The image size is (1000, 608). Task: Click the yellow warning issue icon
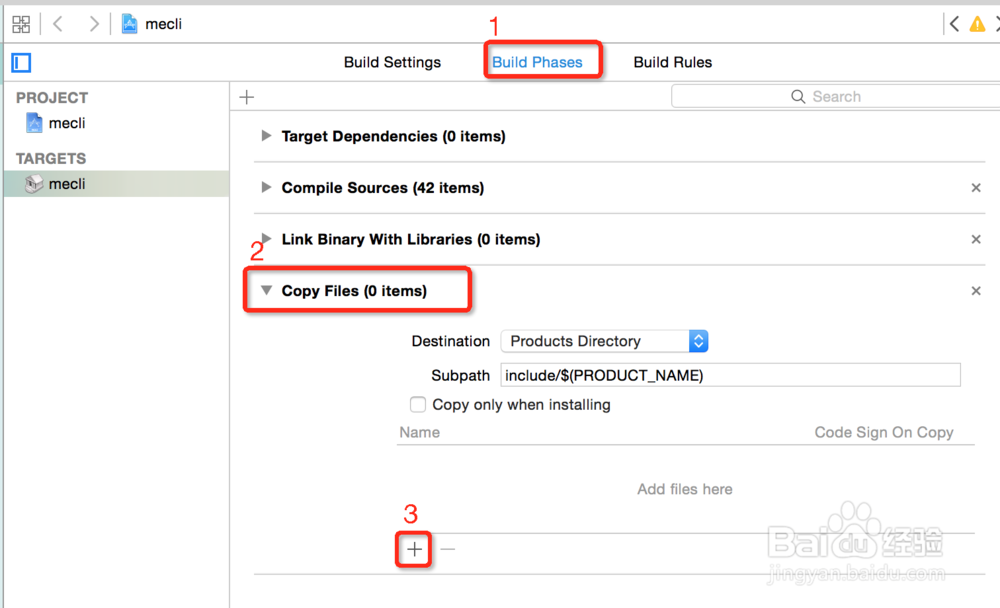[977, 24]
